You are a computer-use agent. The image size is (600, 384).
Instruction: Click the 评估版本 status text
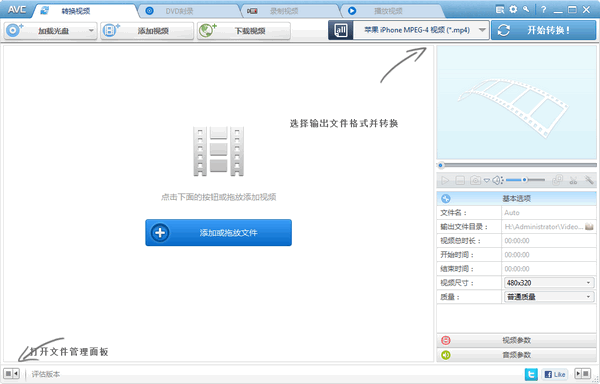point(46,374)
